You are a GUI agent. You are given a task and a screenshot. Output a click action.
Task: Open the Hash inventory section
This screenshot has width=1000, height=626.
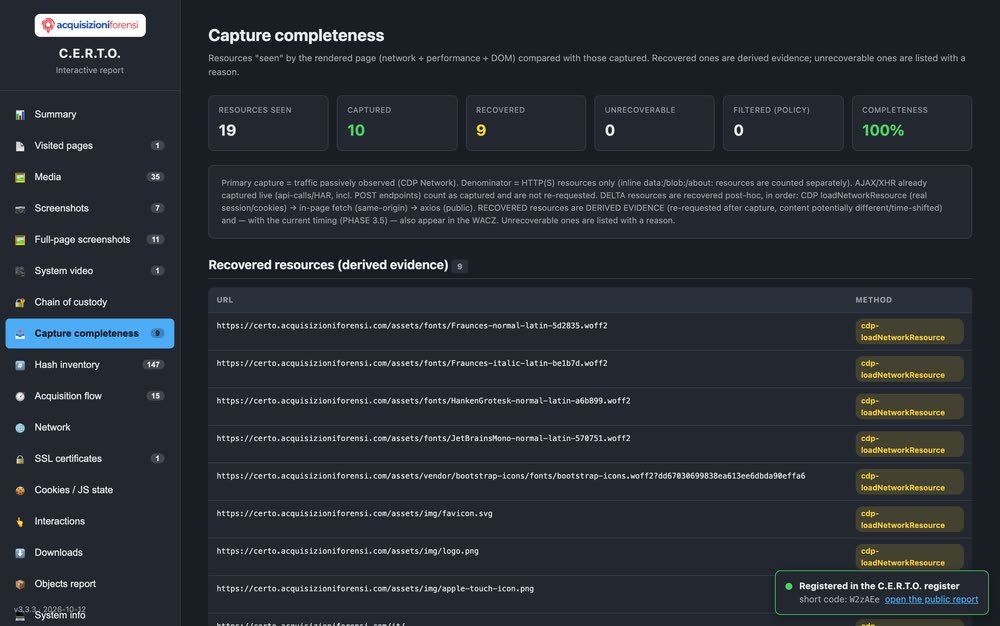click(x=90, y=365)
